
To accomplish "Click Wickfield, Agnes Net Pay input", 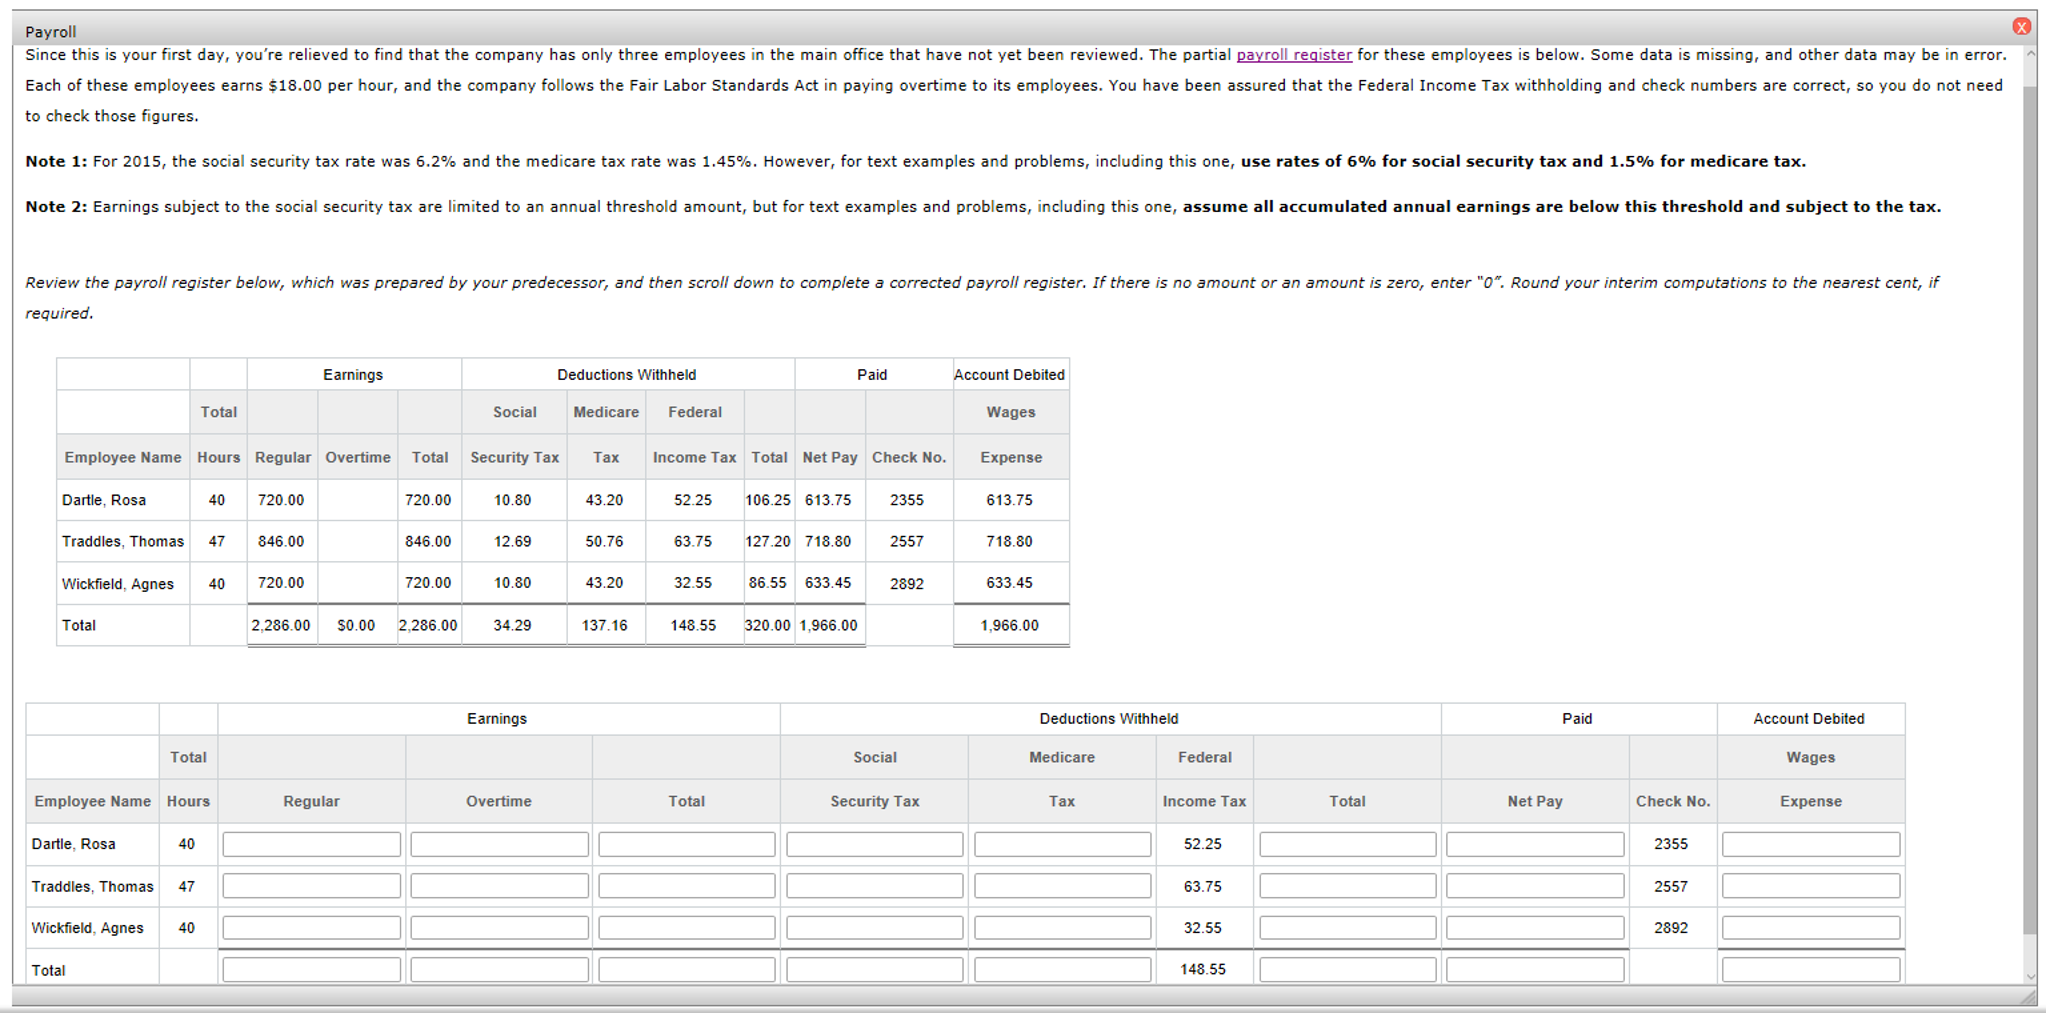I will (1535, 928).
